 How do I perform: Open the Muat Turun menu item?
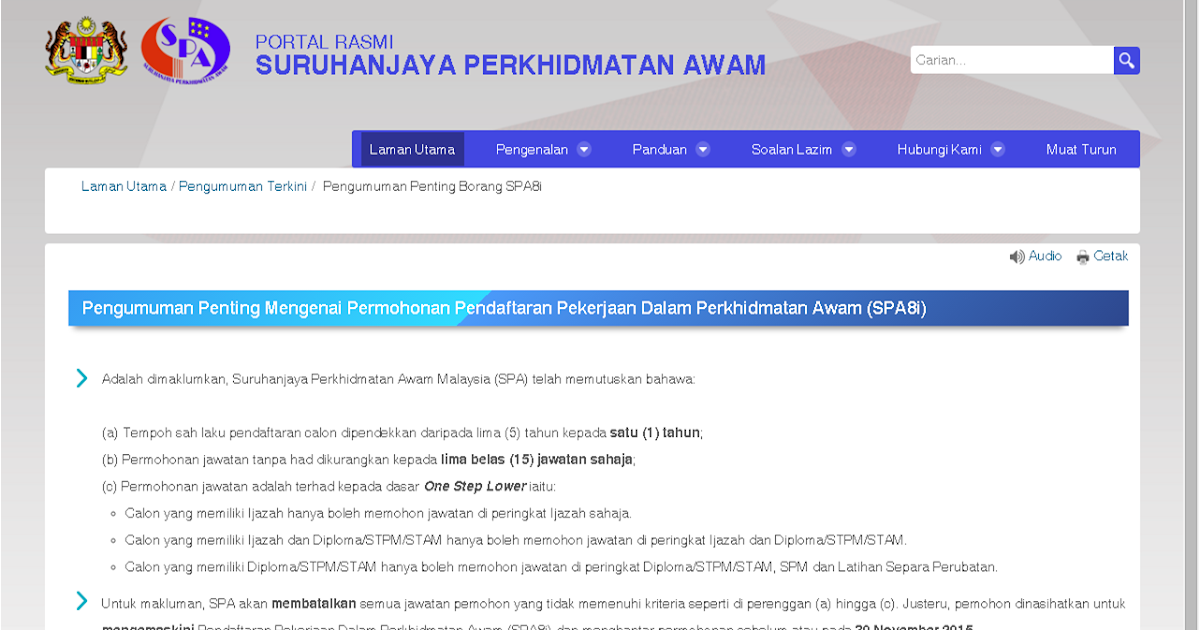(x=1081, y=149)
